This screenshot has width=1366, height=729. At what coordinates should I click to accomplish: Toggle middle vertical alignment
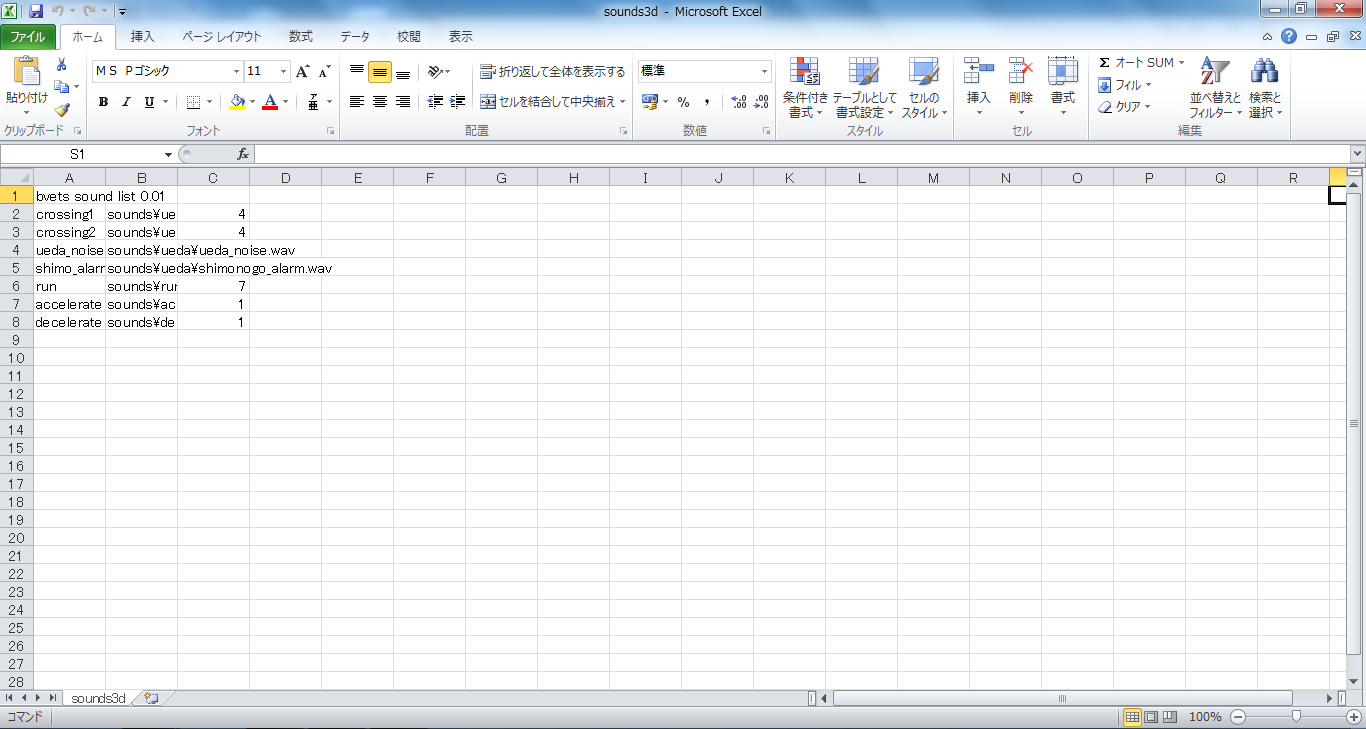pyautogui.click(x=379, y=71)
